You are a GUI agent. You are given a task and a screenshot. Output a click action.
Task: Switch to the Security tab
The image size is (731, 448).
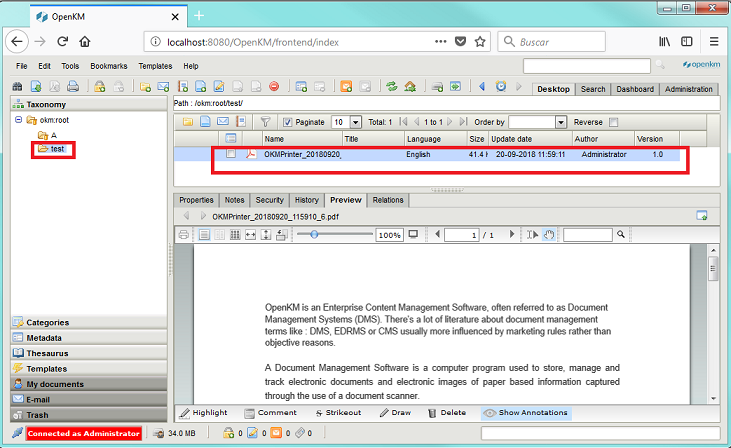point(269,200)
